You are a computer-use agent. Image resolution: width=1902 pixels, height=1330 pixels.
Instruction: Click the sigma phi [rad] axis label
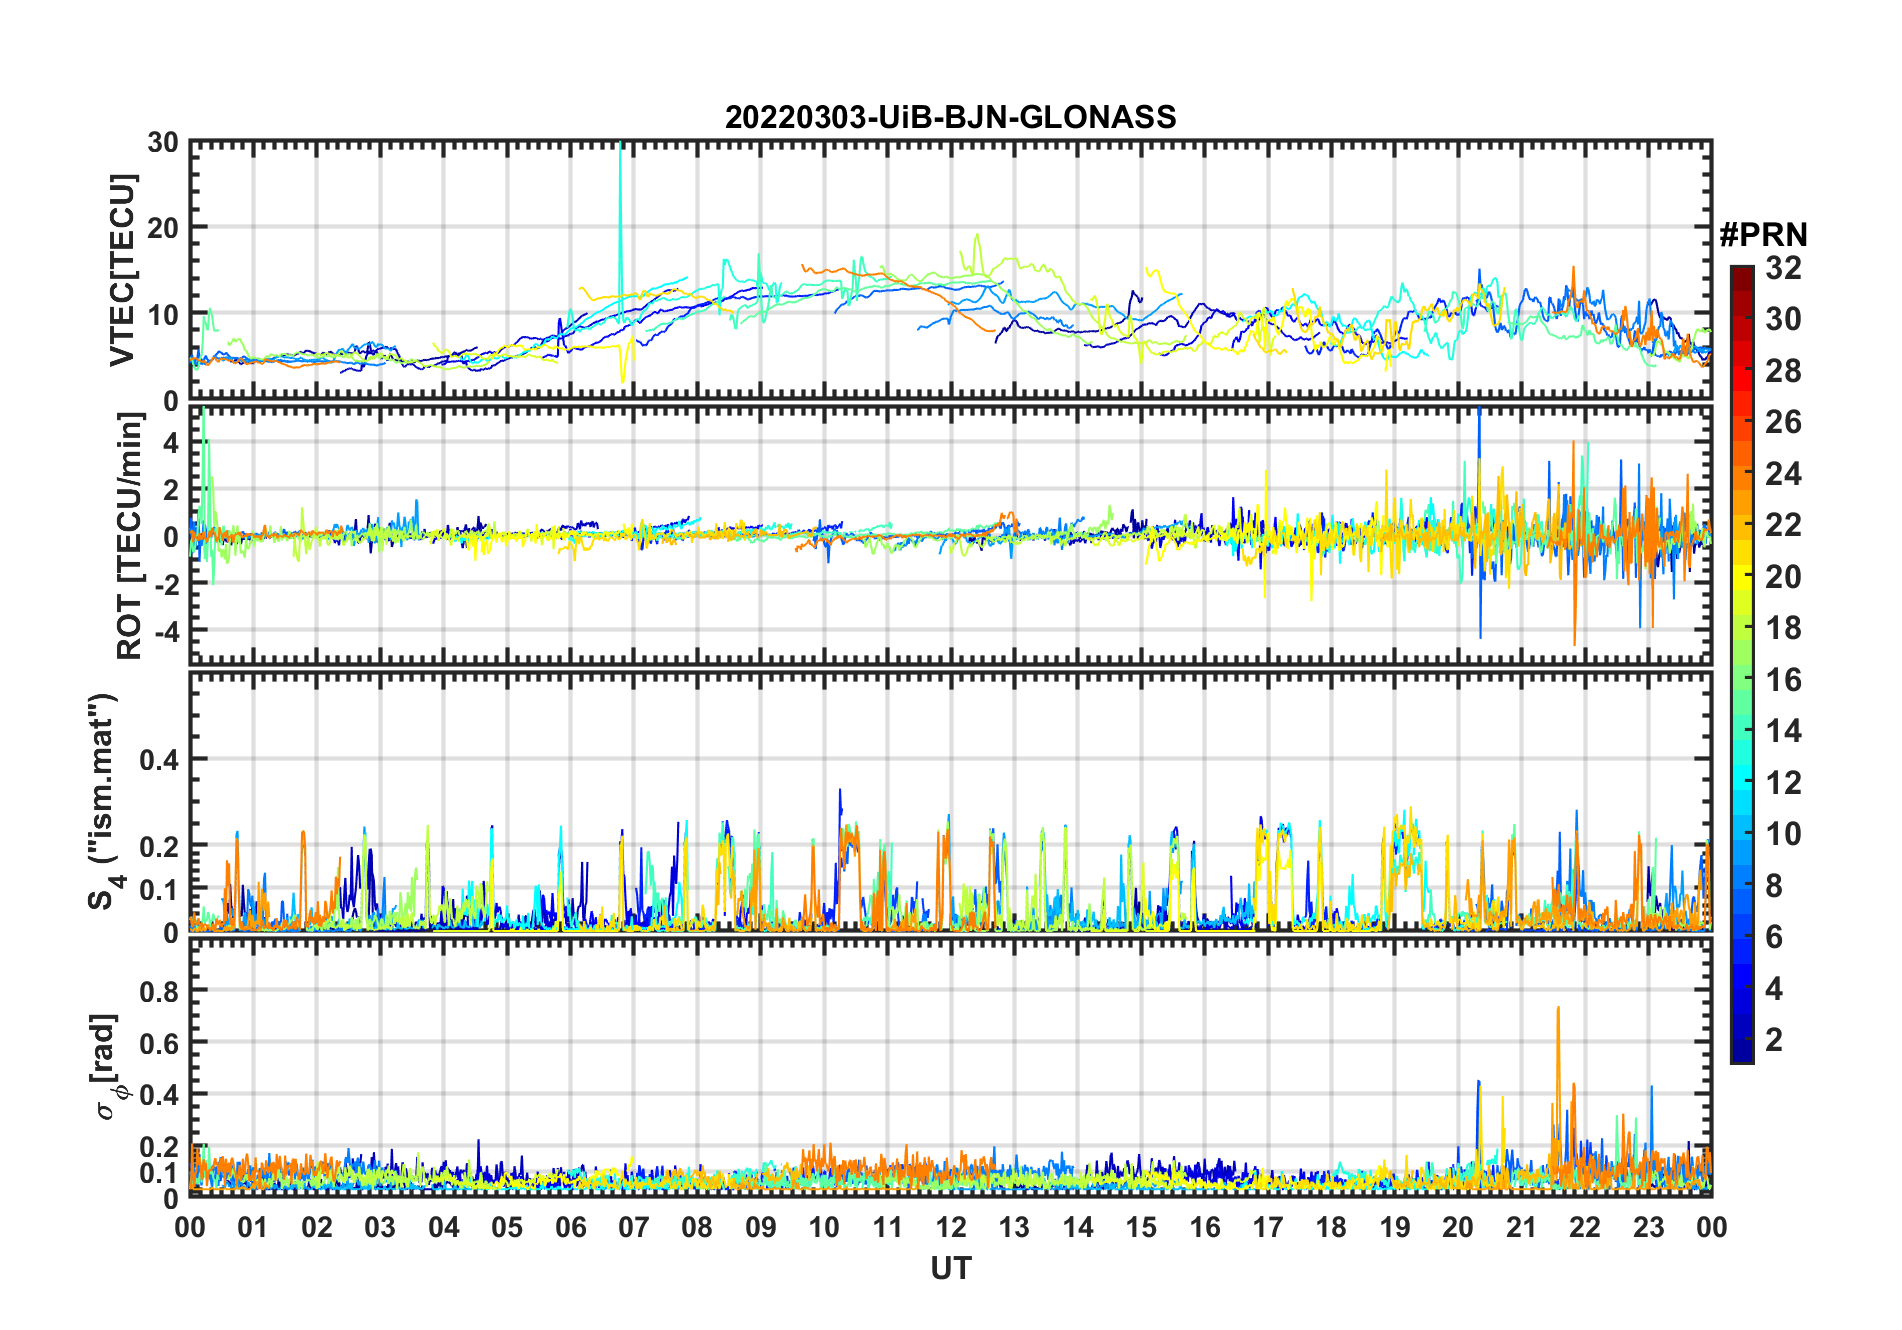(x=108, y=1067)
